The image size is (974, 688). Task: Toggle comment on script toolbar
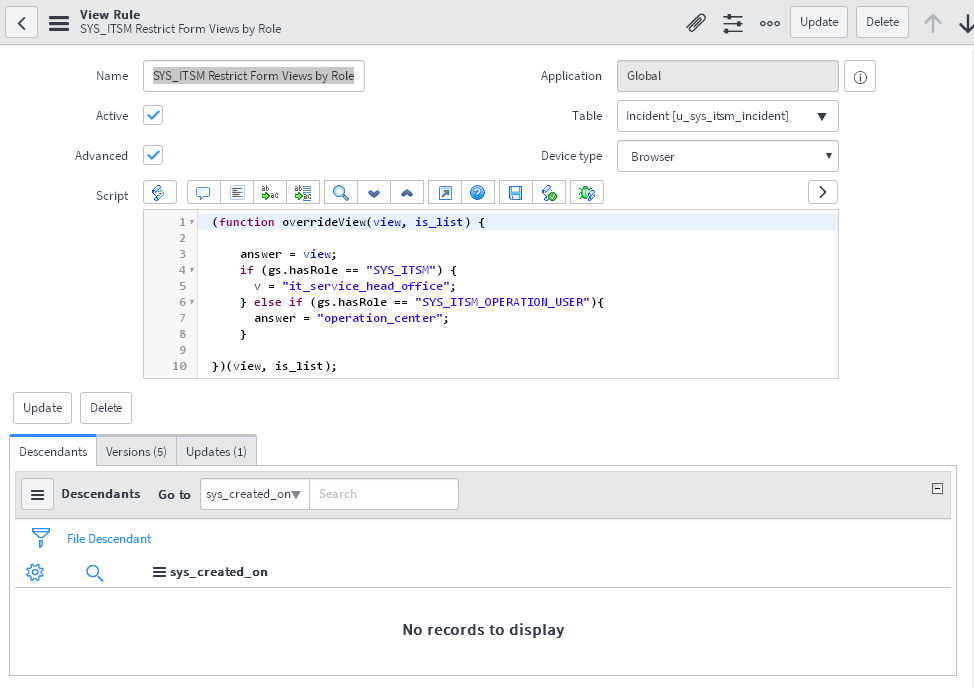pos(203,192)
